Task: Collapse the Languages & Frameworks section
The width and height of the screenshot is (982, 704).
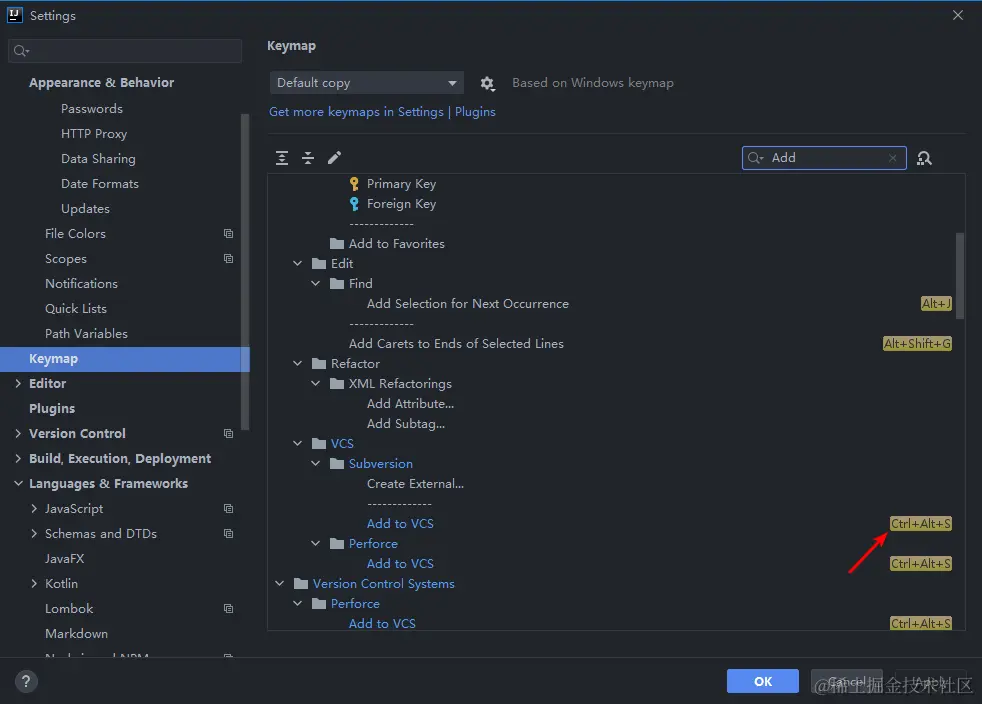Action: [x=18, y=484]
